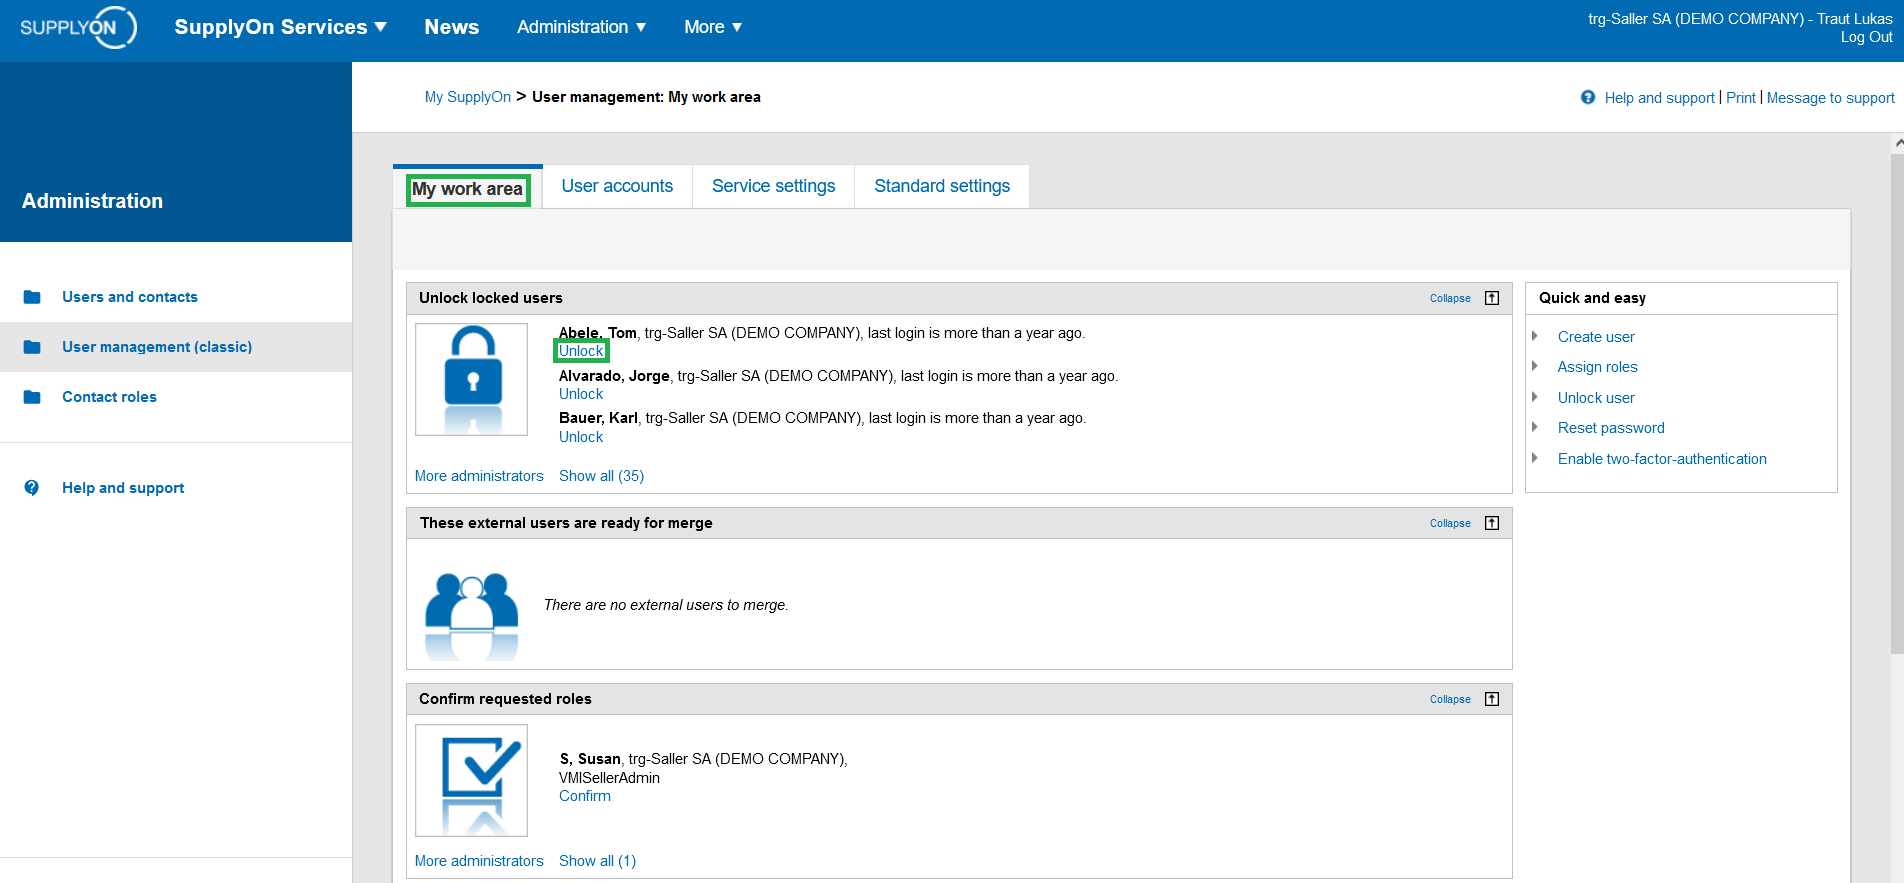Open Help and support link in the header
Viewport: 1904px width, 883px height.
point(1659,98)
